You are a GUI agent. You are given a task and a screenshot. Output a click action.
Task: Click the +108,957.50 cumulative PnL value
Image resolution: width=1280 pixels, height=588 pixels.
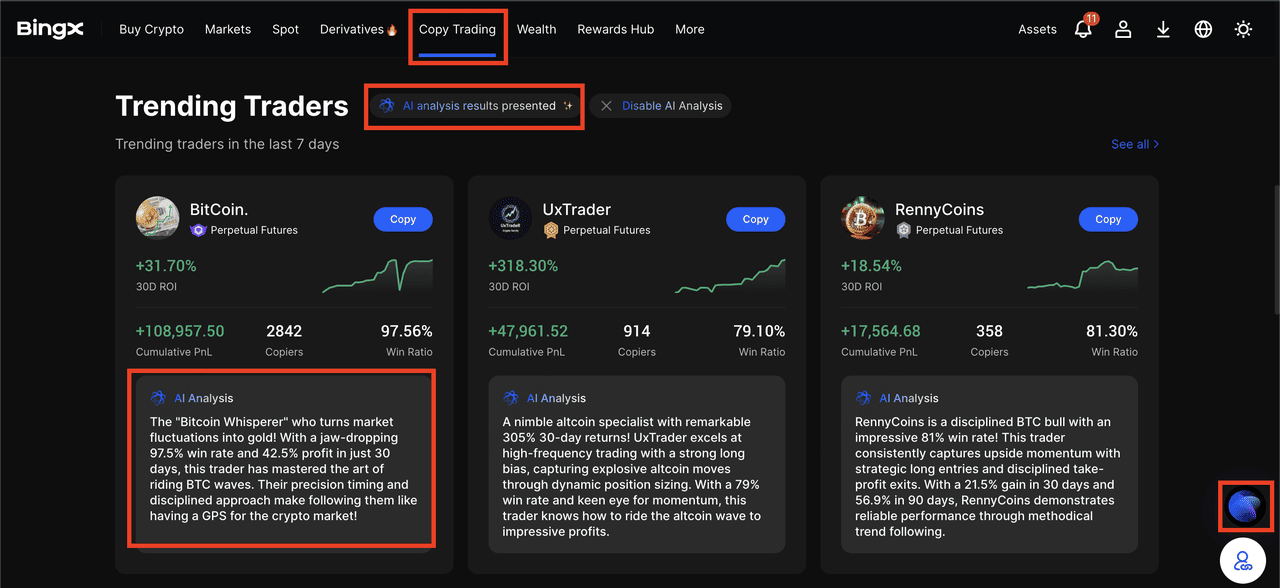[180, 331]
